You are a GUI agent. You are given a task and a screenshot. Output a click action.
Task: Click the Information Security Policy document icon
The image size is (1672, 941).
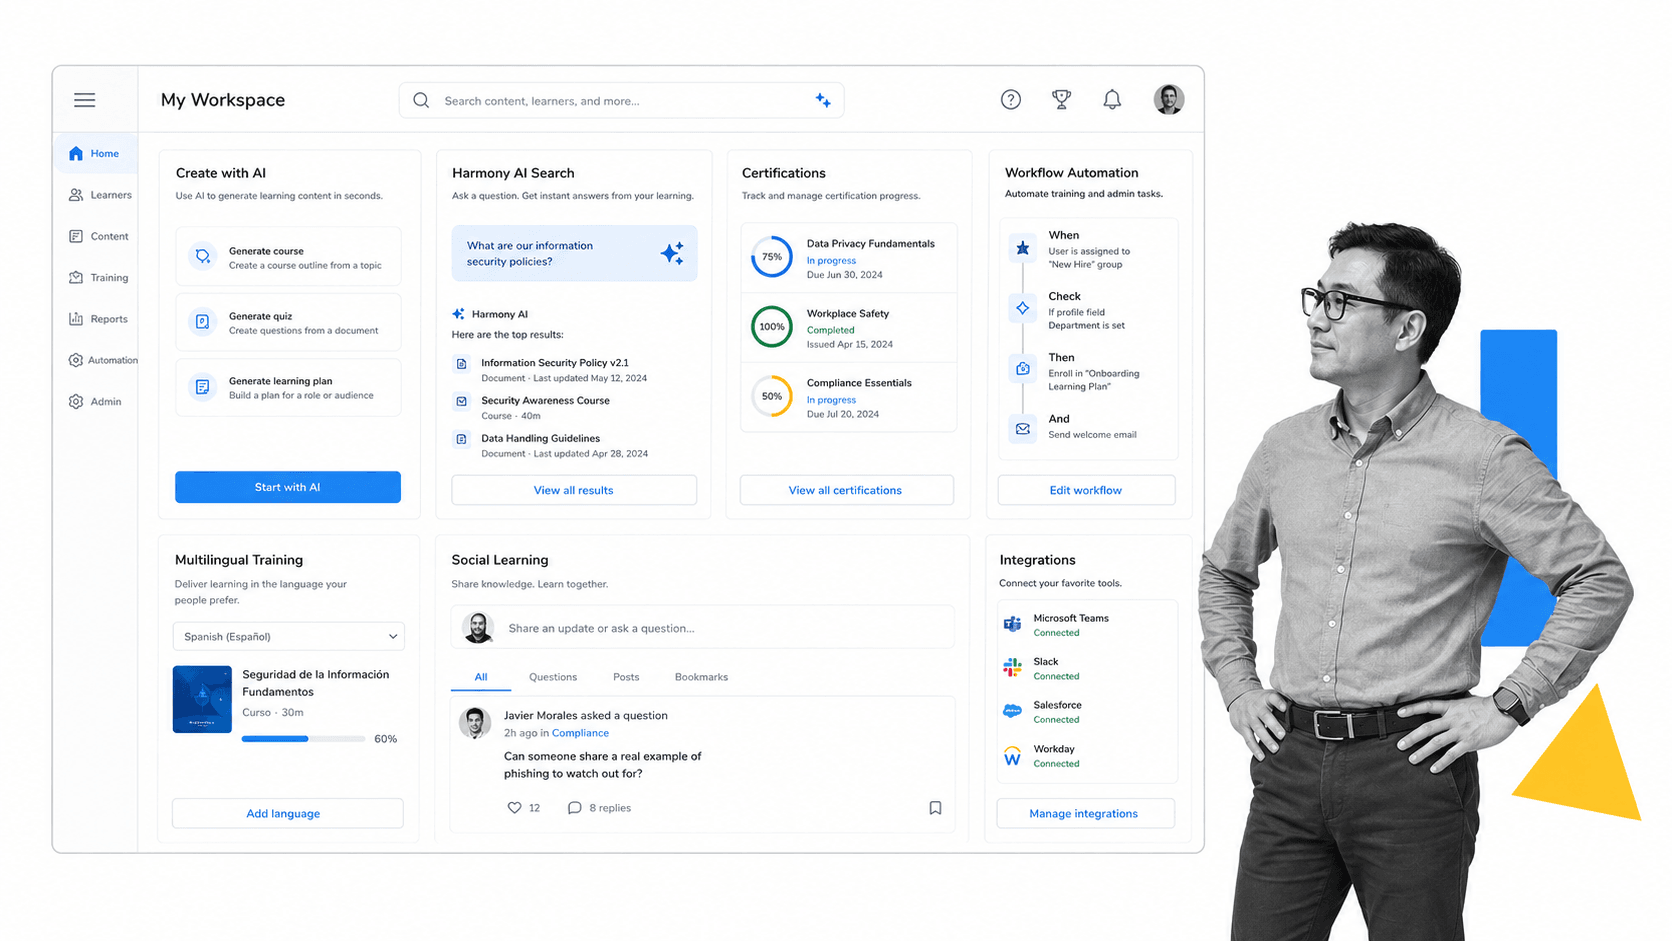tap(462, 364)
